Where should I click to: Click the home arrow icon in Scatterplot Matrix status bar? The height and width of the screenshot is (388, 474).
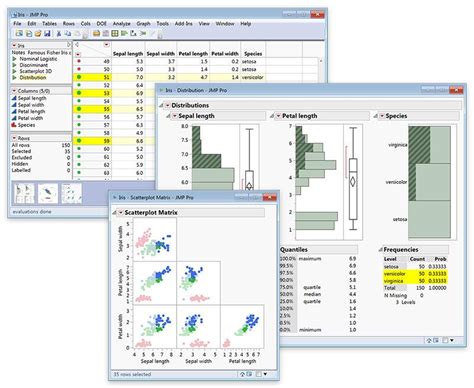[243, 374]
